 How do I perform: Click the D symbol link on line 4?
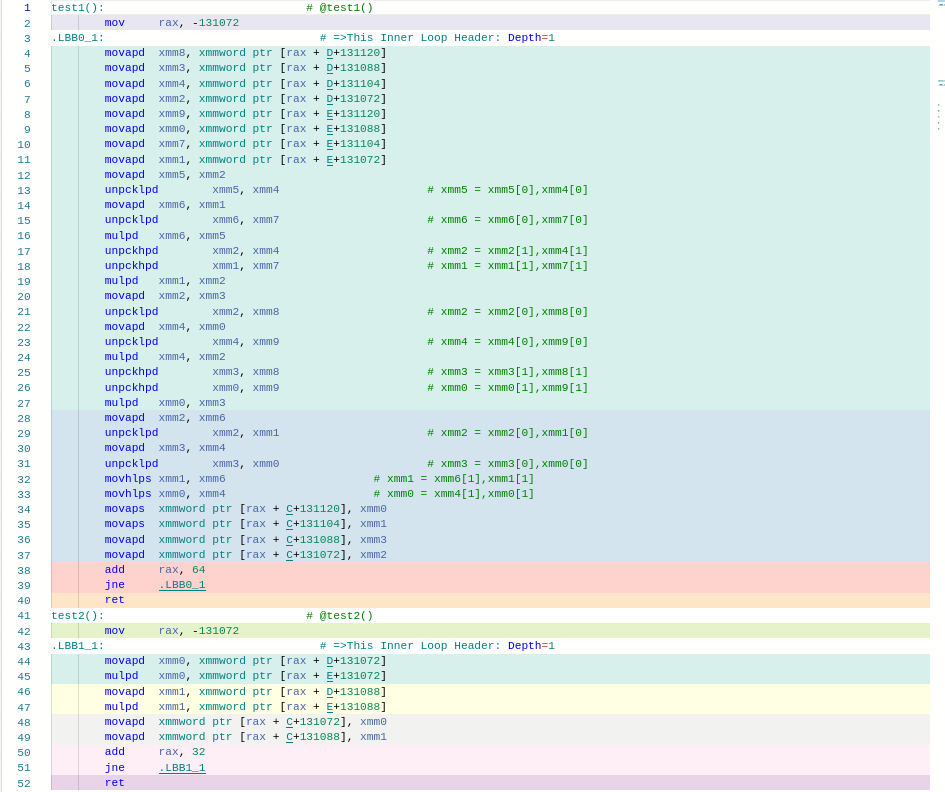(x=330, y=53)
